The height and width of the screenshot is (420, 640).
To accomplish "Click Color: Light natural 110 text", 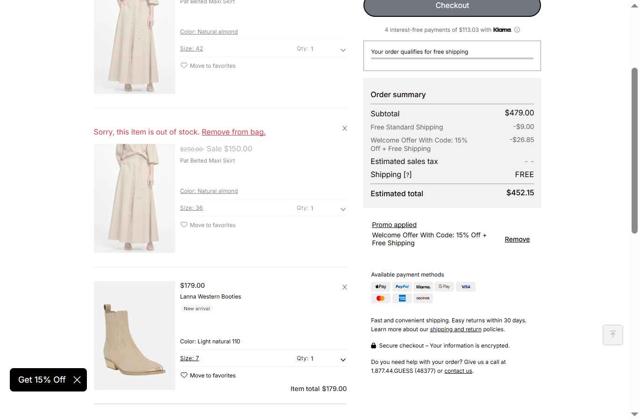I will 210,342.
